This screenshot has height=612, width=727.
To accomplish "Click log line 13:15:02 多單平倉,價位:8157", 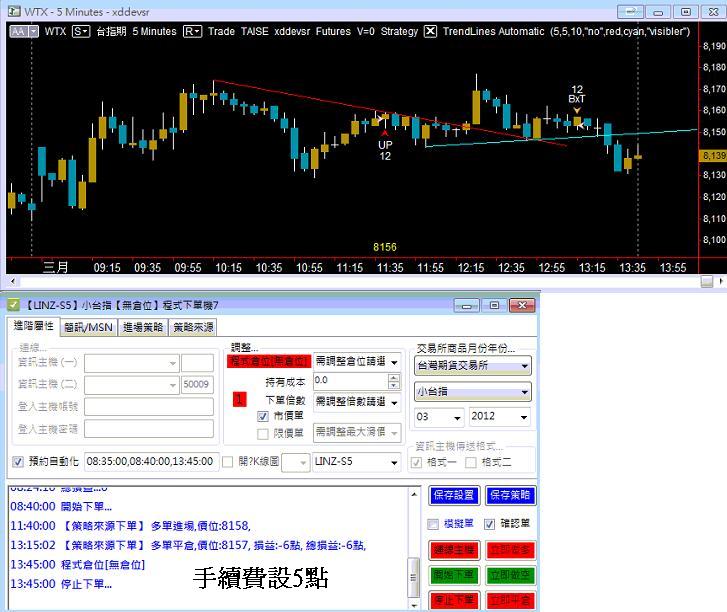I will tap(188, 545).
